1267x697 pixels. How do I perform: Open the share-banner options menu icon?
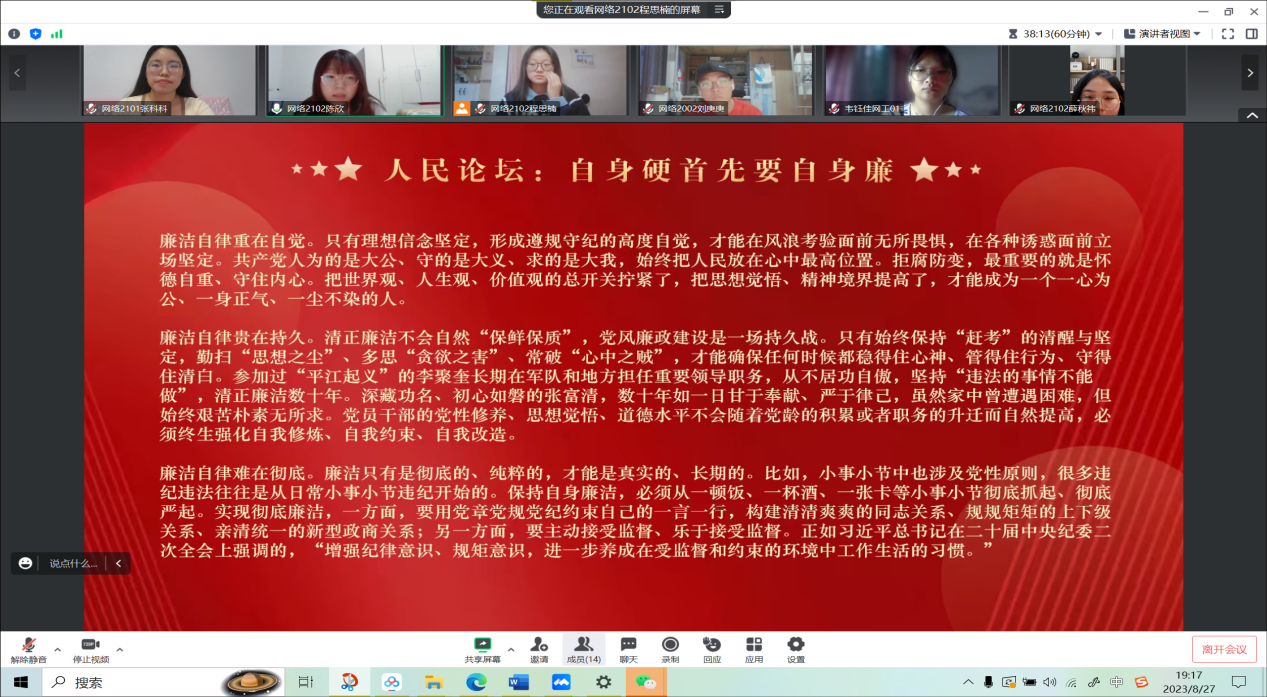(719, 9)
